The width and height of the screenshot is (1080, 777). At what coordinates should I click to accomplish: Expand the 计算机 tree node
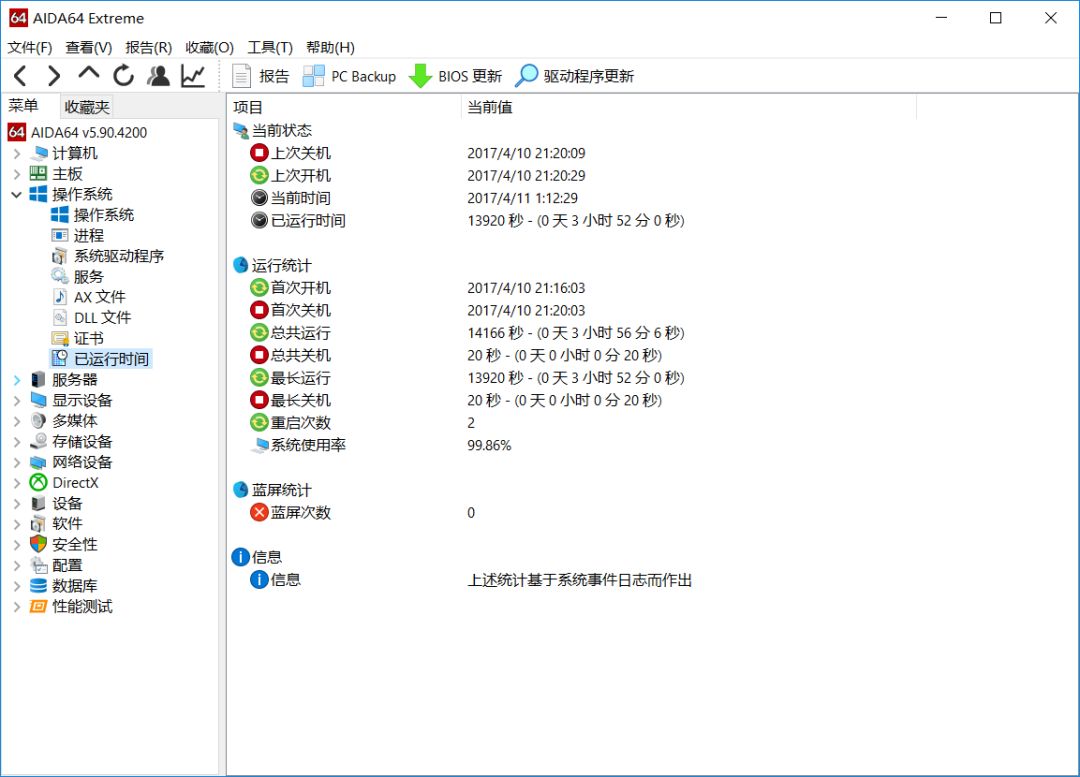(17, 152)
